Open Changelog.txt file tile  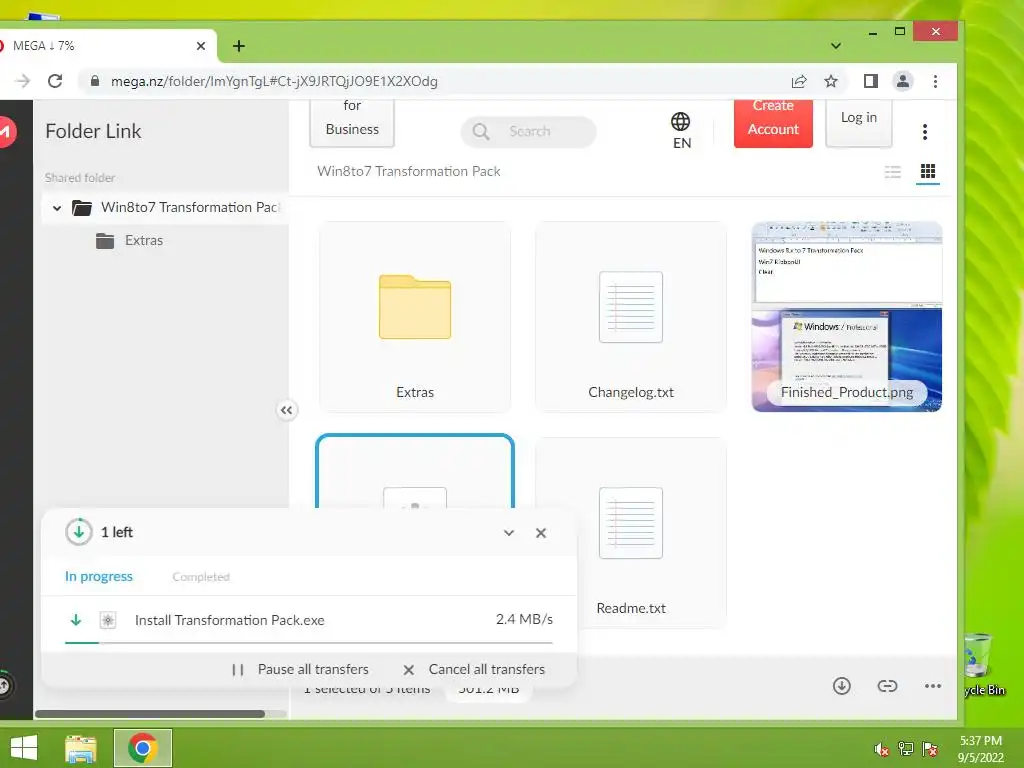pos(630,317)
